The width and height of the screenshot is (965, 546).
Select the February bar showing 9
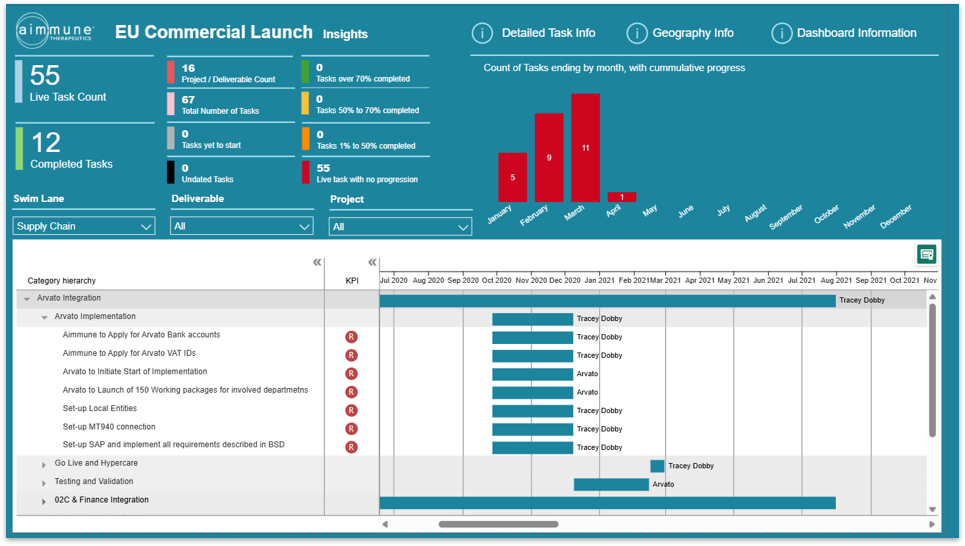click(549, 158)
